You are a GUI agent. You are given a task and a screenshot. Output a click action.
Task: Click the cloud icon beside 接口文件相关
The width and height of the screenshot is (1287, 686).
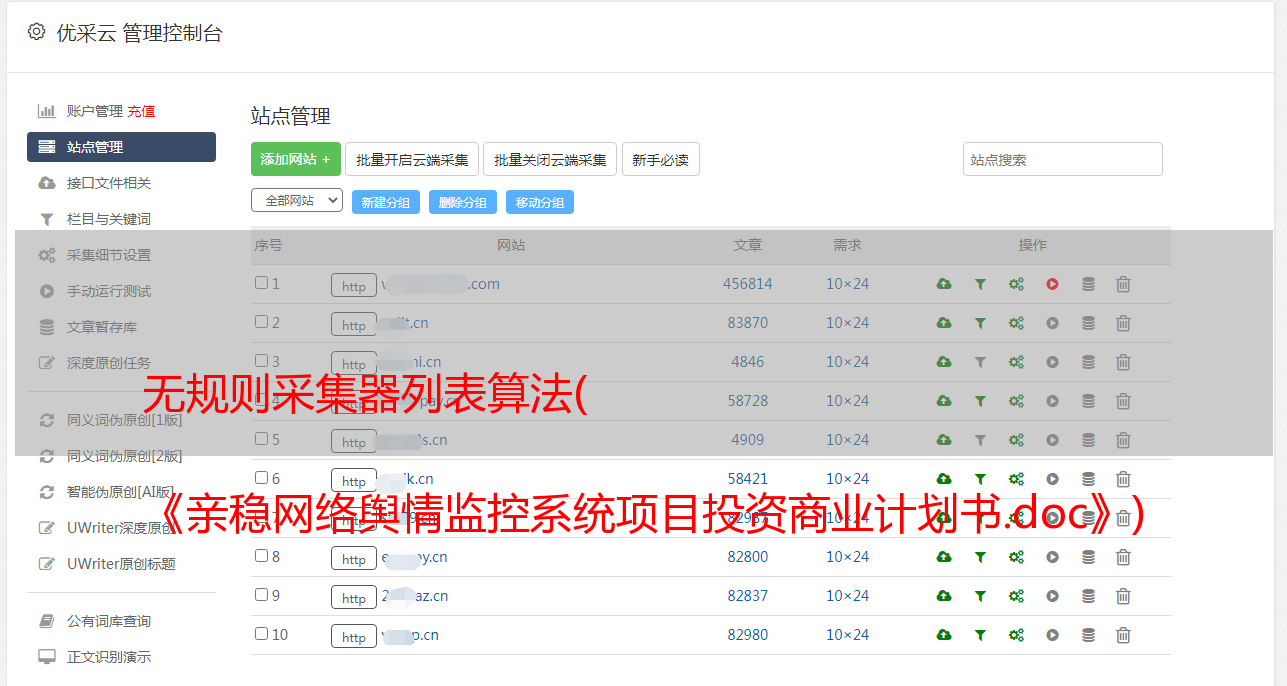click(47, 183)
